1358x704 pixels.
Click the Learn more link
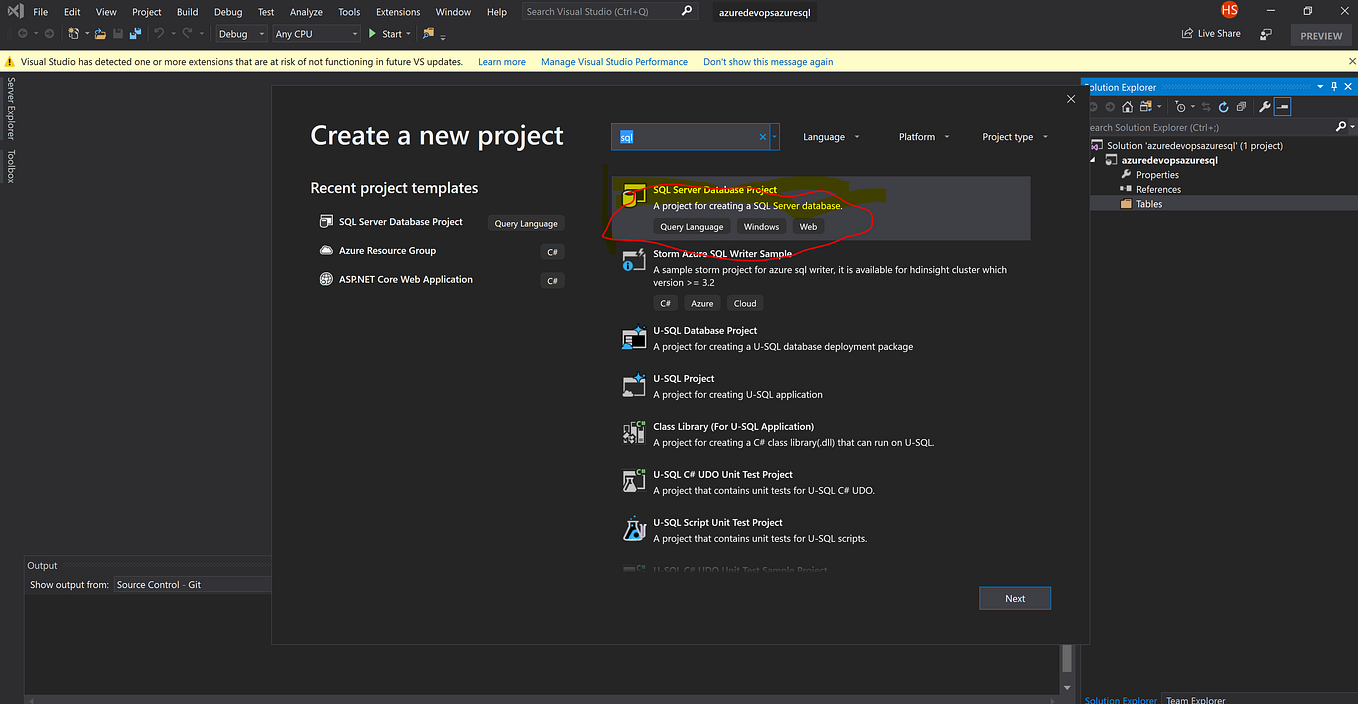point(501,61)
